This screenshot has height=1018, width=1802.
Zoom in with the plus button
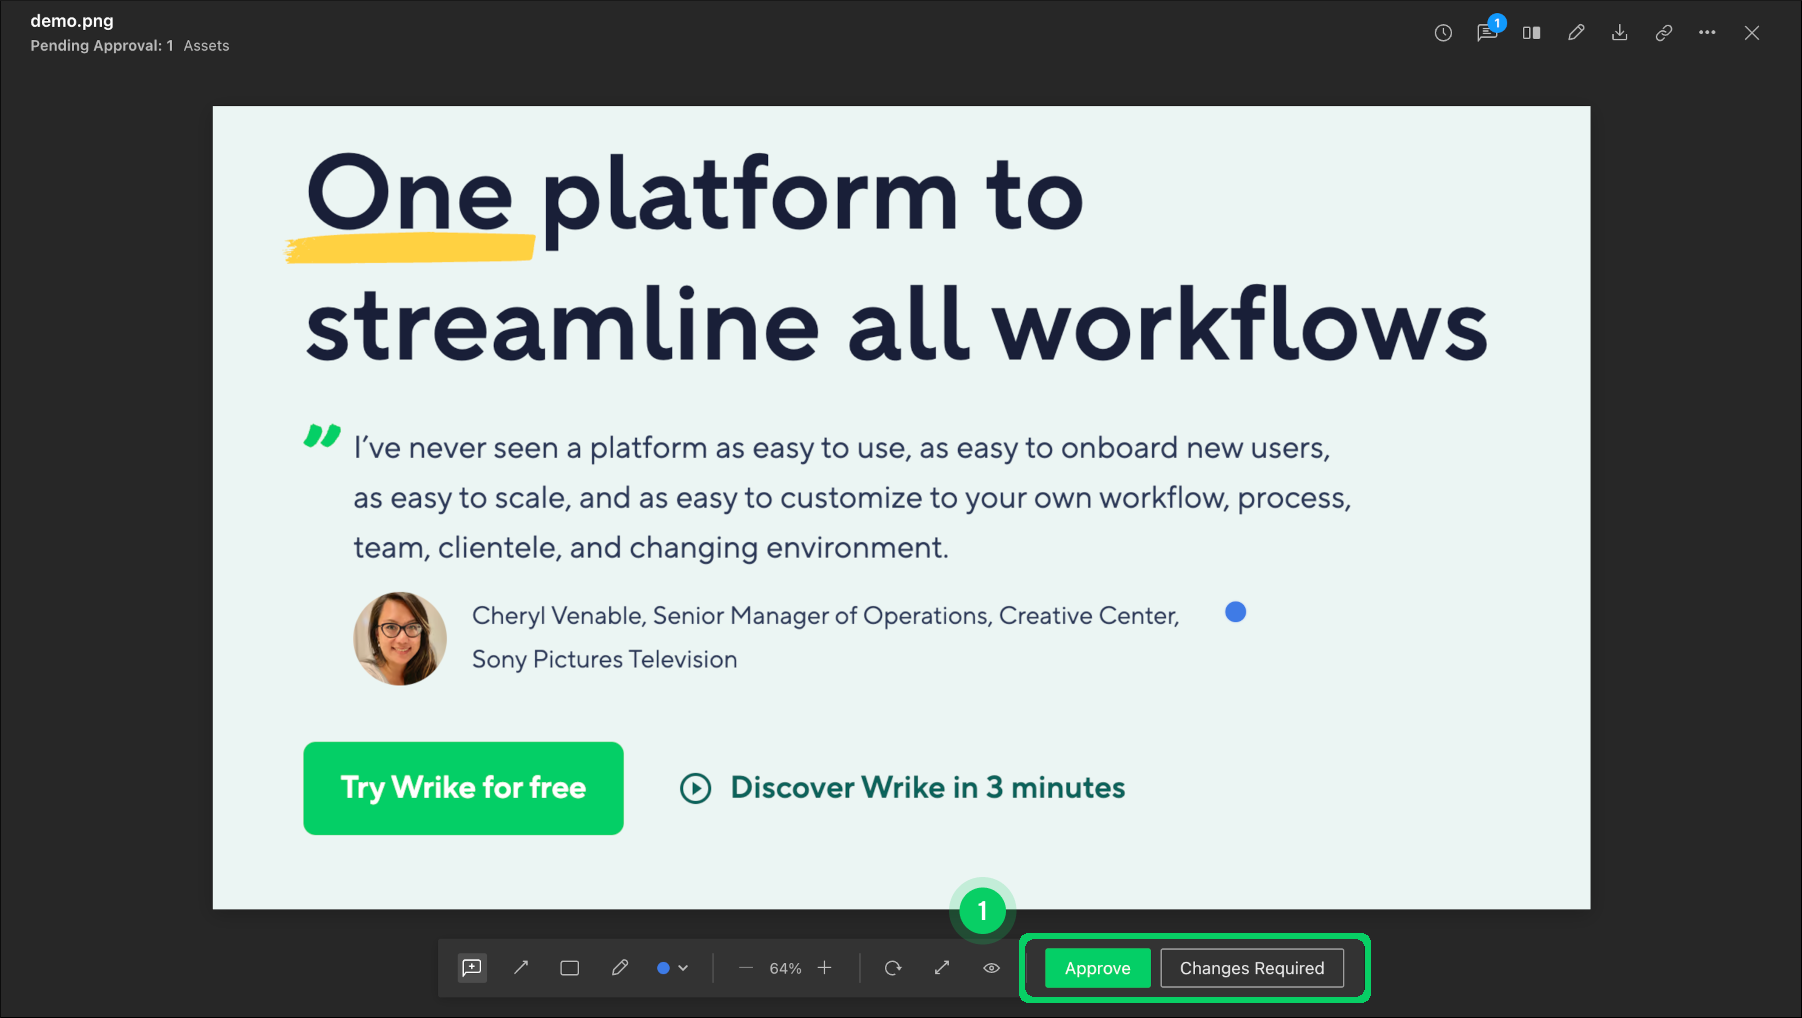click(825, 968)
